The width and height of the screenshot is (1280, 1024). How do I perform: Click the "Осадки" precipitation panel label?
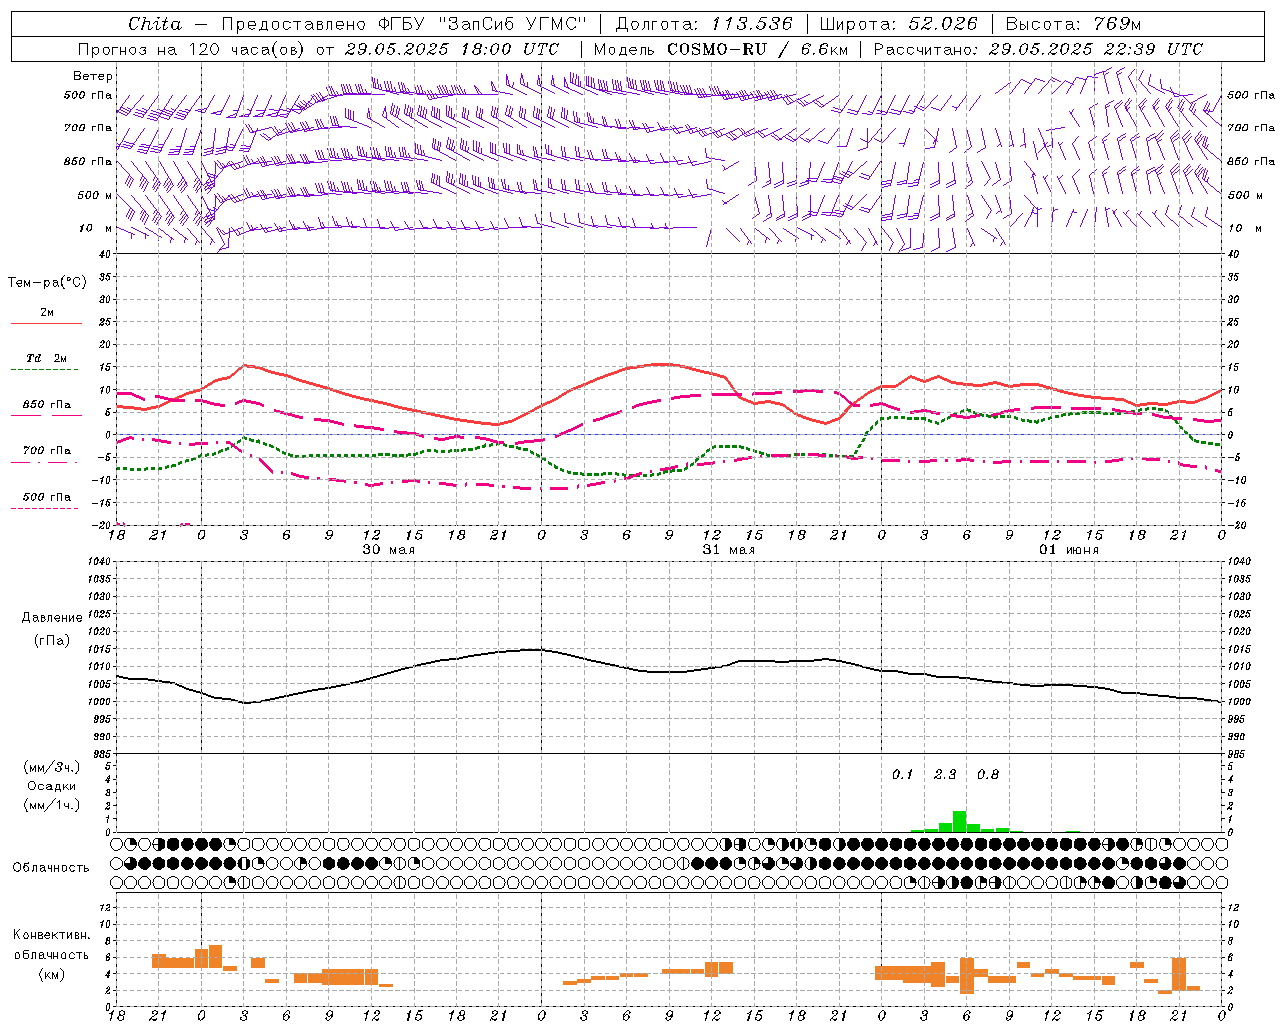tap(52, 786)
